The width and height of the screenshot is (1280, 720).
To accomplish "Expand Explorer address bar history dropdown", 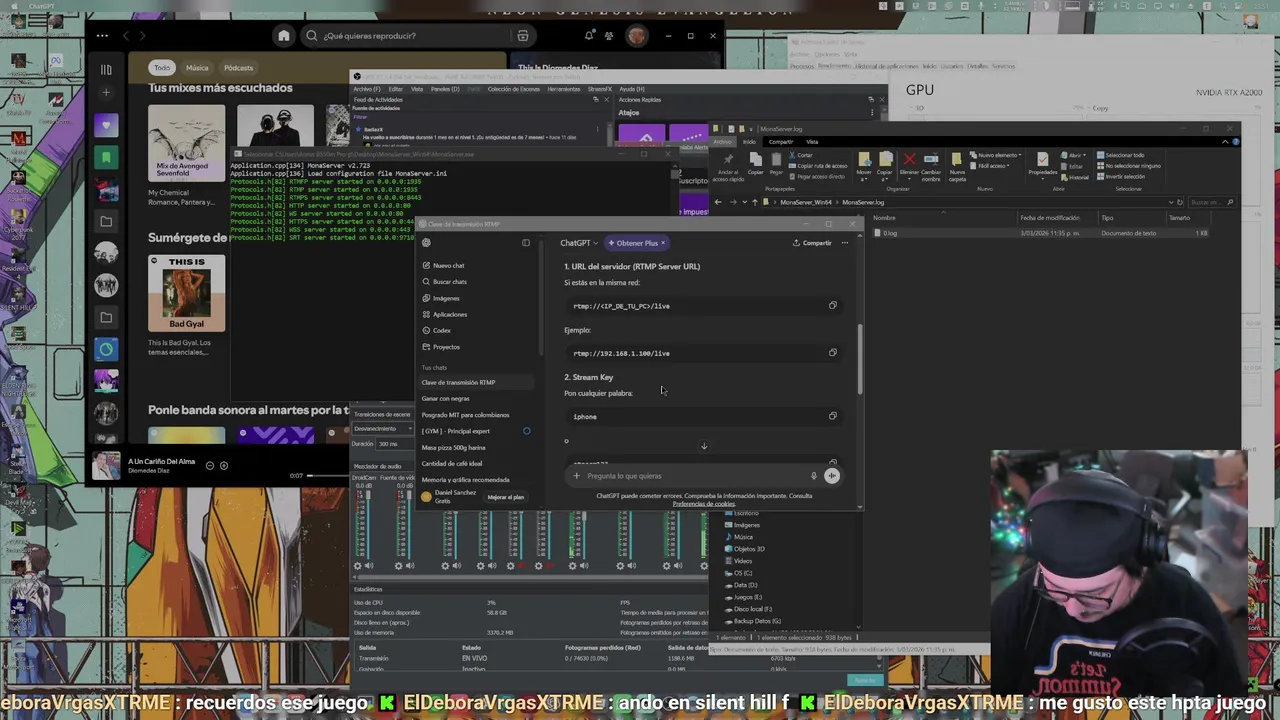I will [x=1171, y=202].
